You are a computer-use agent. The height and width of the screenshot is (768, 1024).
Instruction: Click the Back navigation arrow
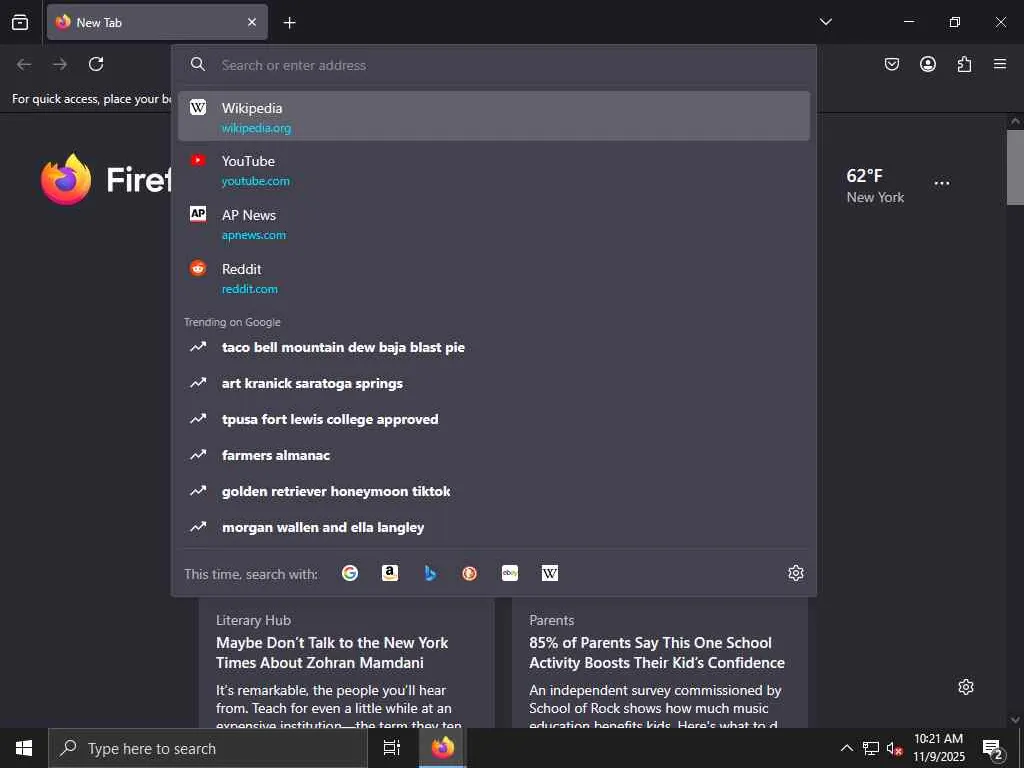coord(24,64)
